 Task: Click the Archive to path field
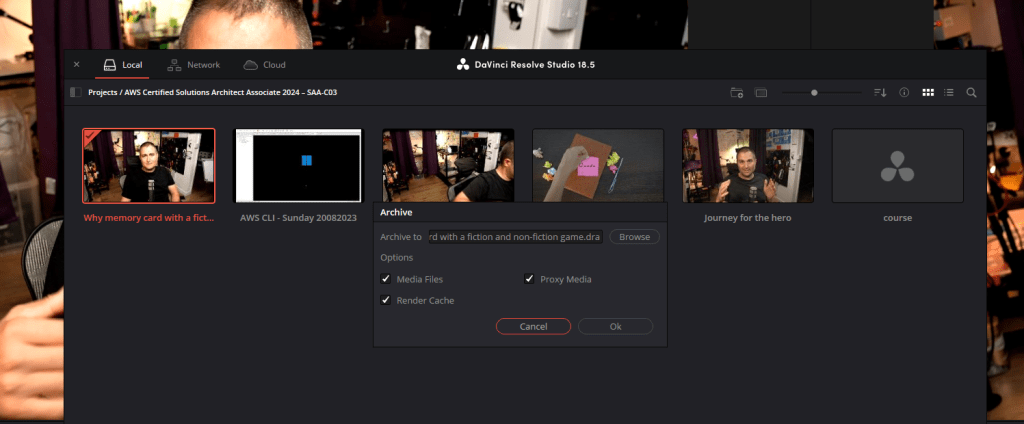click(516, 237)
